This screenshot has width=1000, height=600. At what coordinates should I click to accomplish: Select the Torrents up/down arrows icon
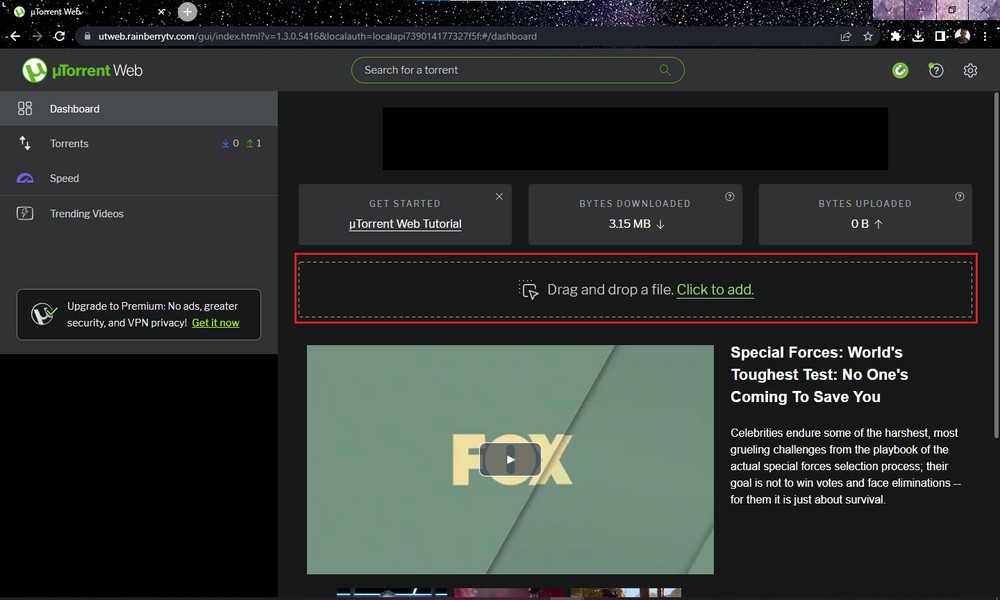pos(24,143)
